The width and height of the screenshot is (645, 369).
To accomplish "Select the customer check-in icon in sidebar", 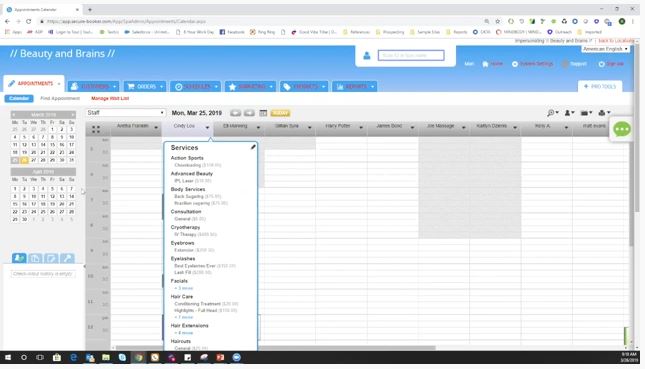I will pos(19,258).
